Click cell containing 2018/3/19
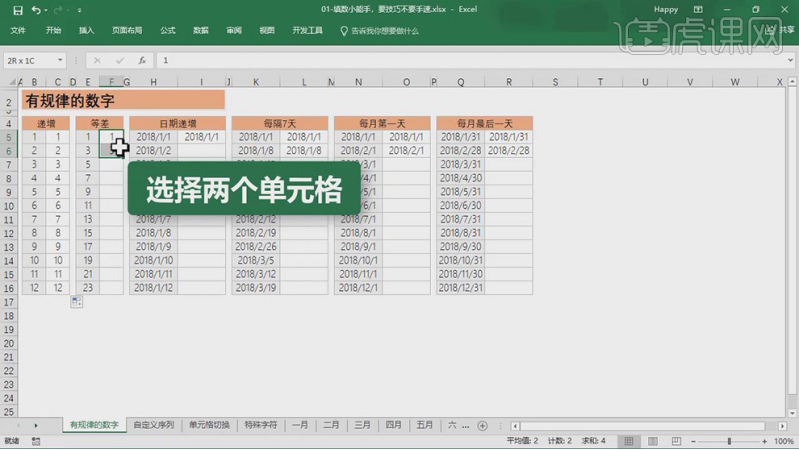The height and width of the screenshot is (450, 799). click(x=256, y=288)
